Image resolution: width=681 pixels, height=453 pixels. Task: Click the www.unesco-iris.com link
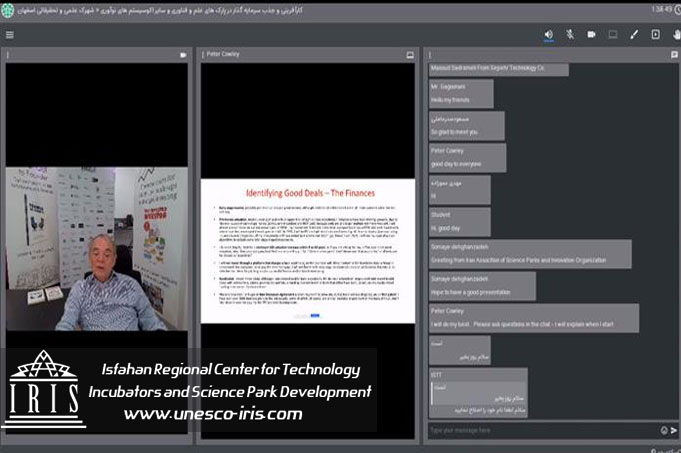(x=212, y=413)
